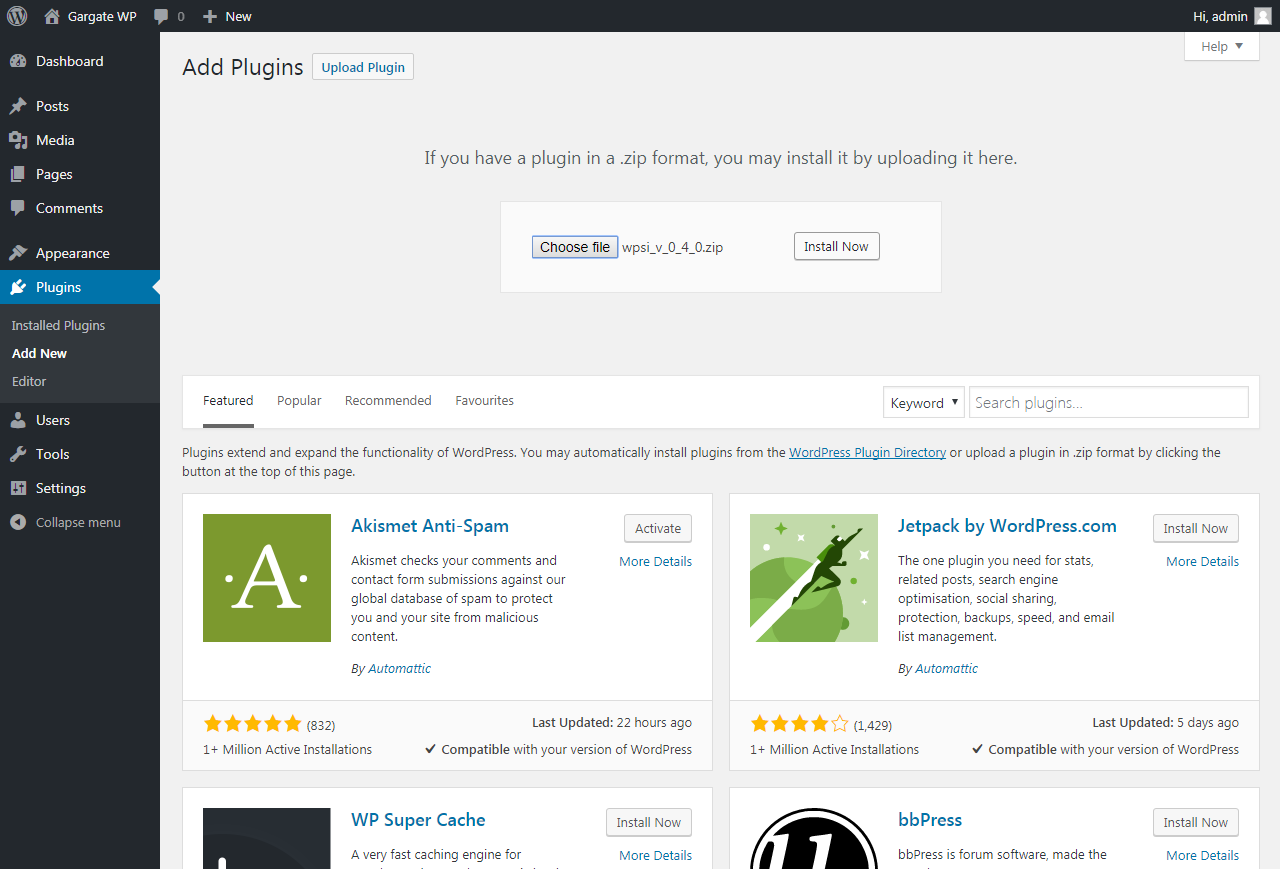This screenshot has height=869, width=1280.
Task: Install the Jetpack plugin now
Action: click(1196, 528)
